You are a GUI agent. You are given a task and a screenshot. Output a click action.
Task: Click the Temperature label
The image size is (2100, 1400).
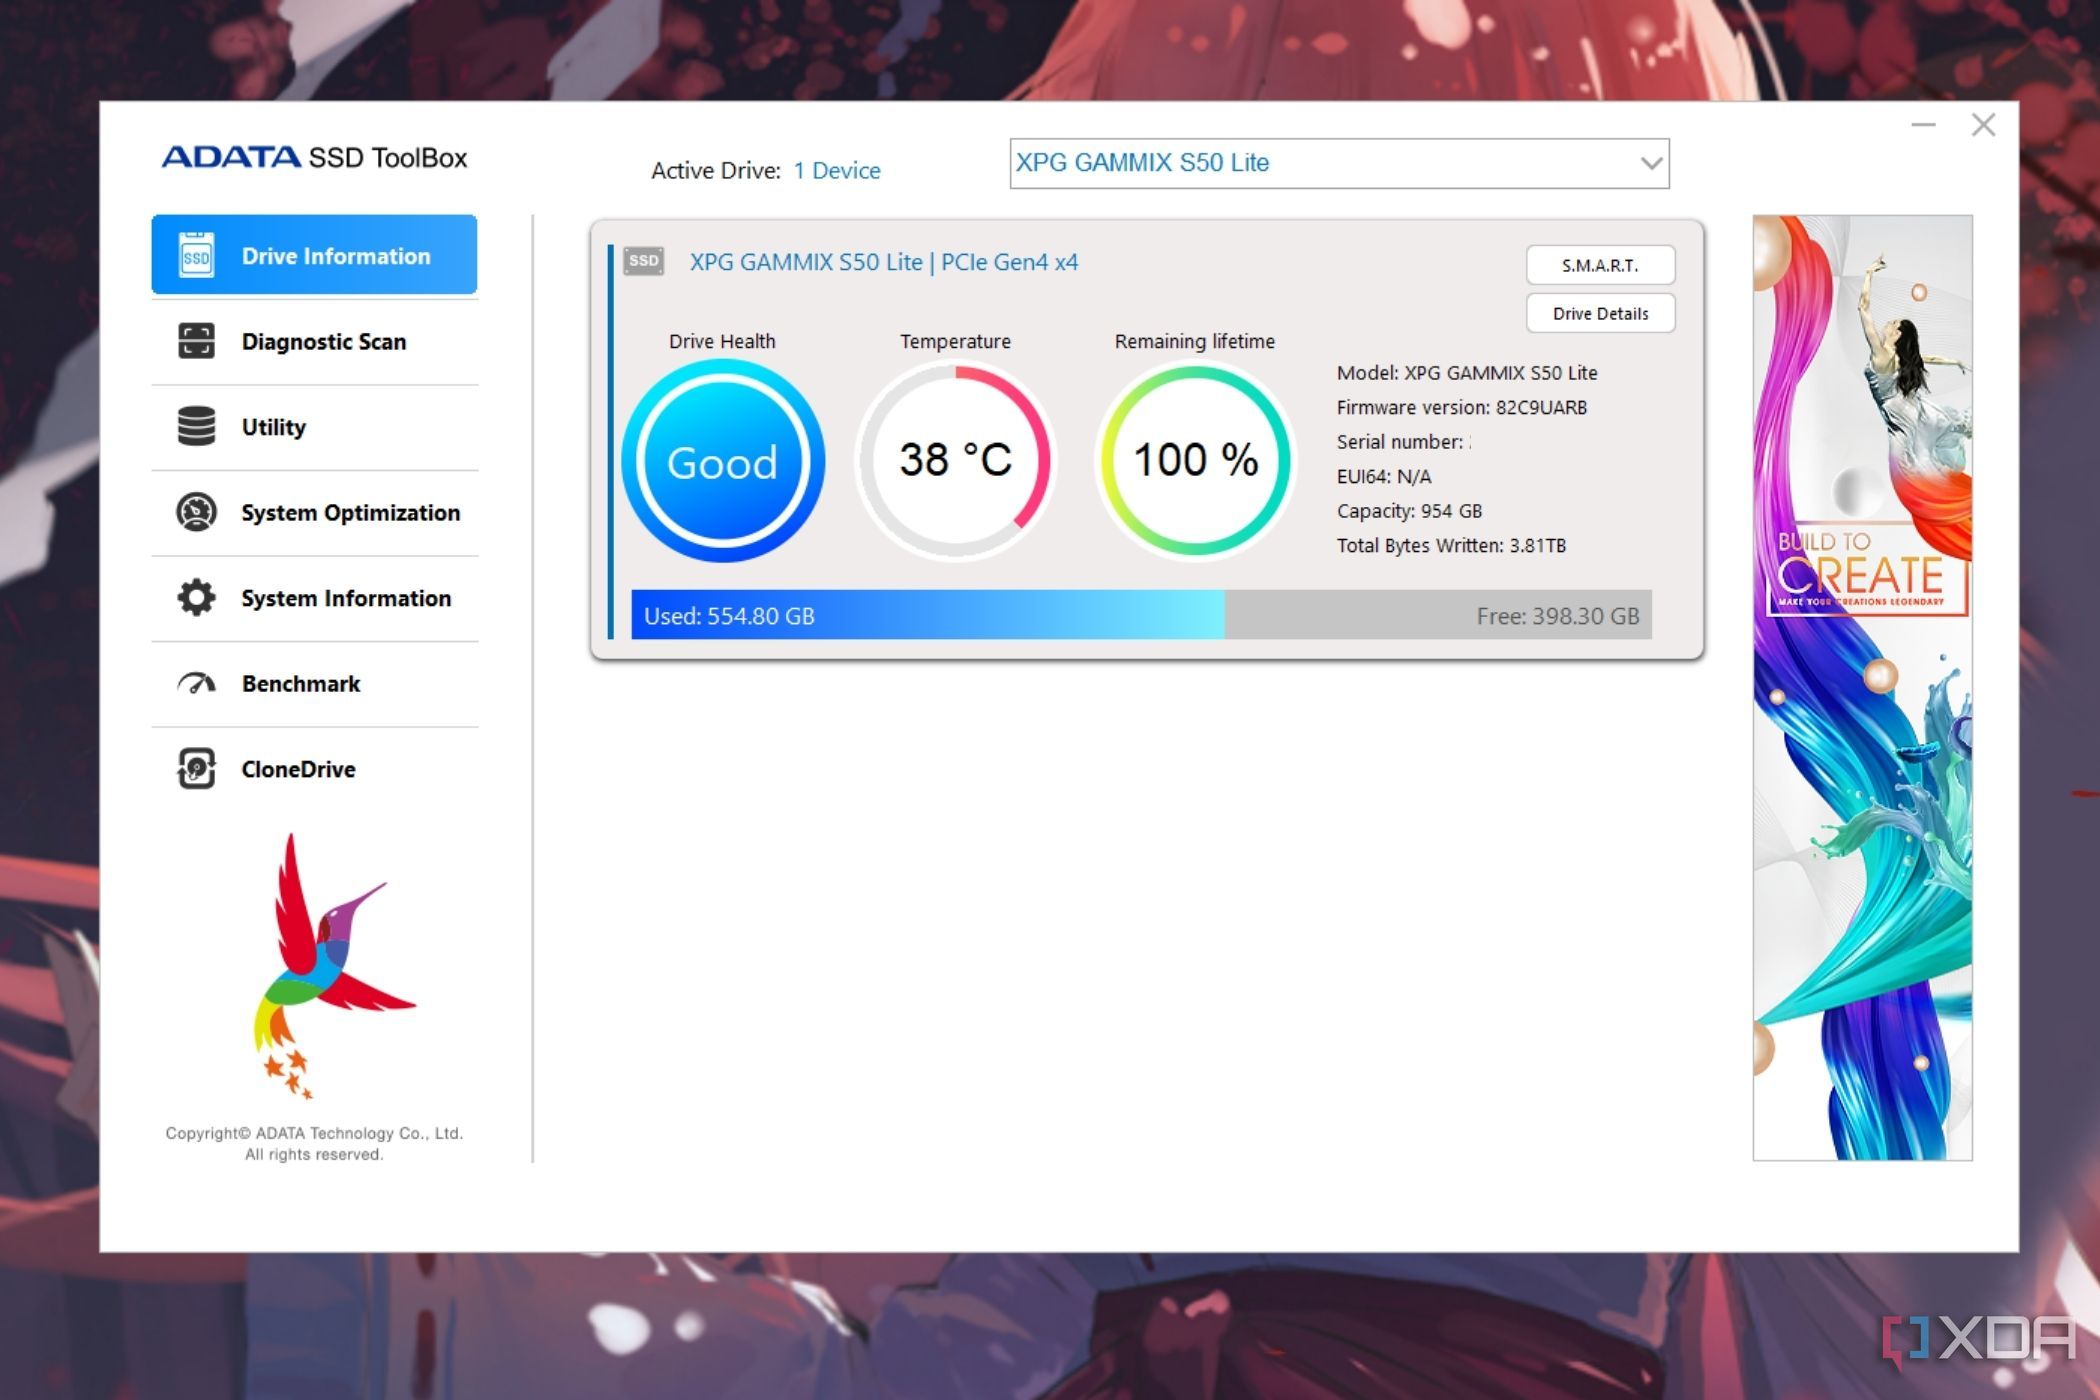pos(955,341)
